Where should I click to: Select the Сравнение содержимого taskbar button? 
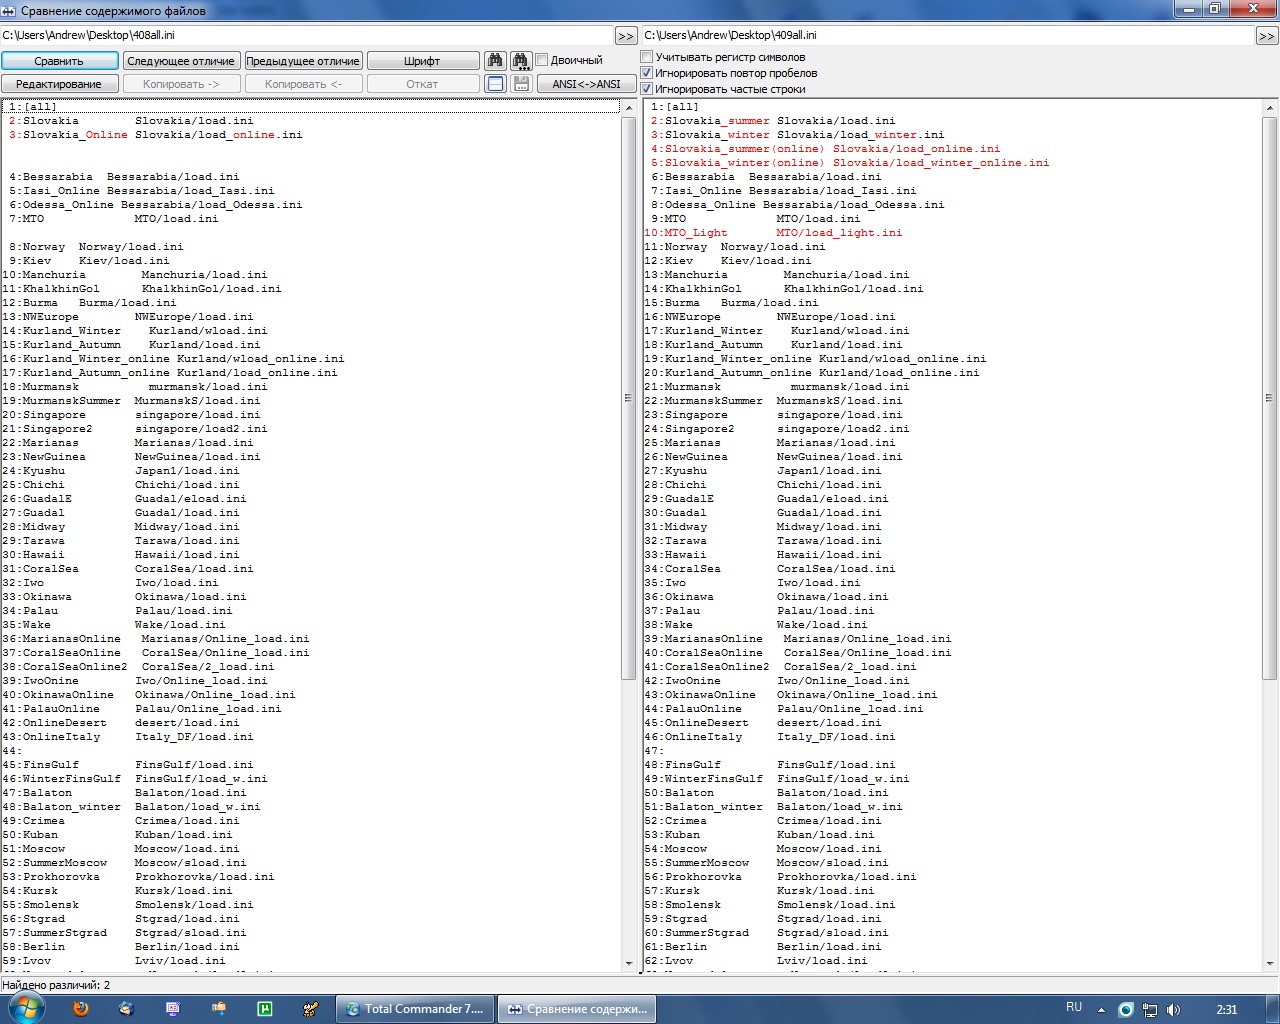pyautogui.click(x=577, y=1009)
